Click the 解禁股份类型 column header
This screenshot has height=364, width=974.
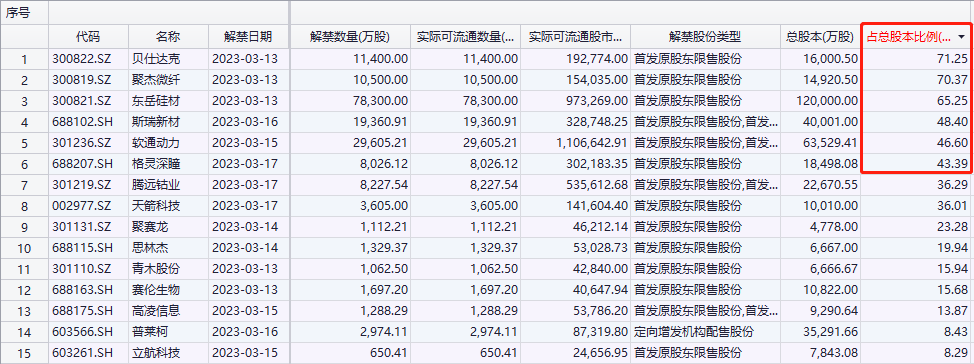[705, 37]
